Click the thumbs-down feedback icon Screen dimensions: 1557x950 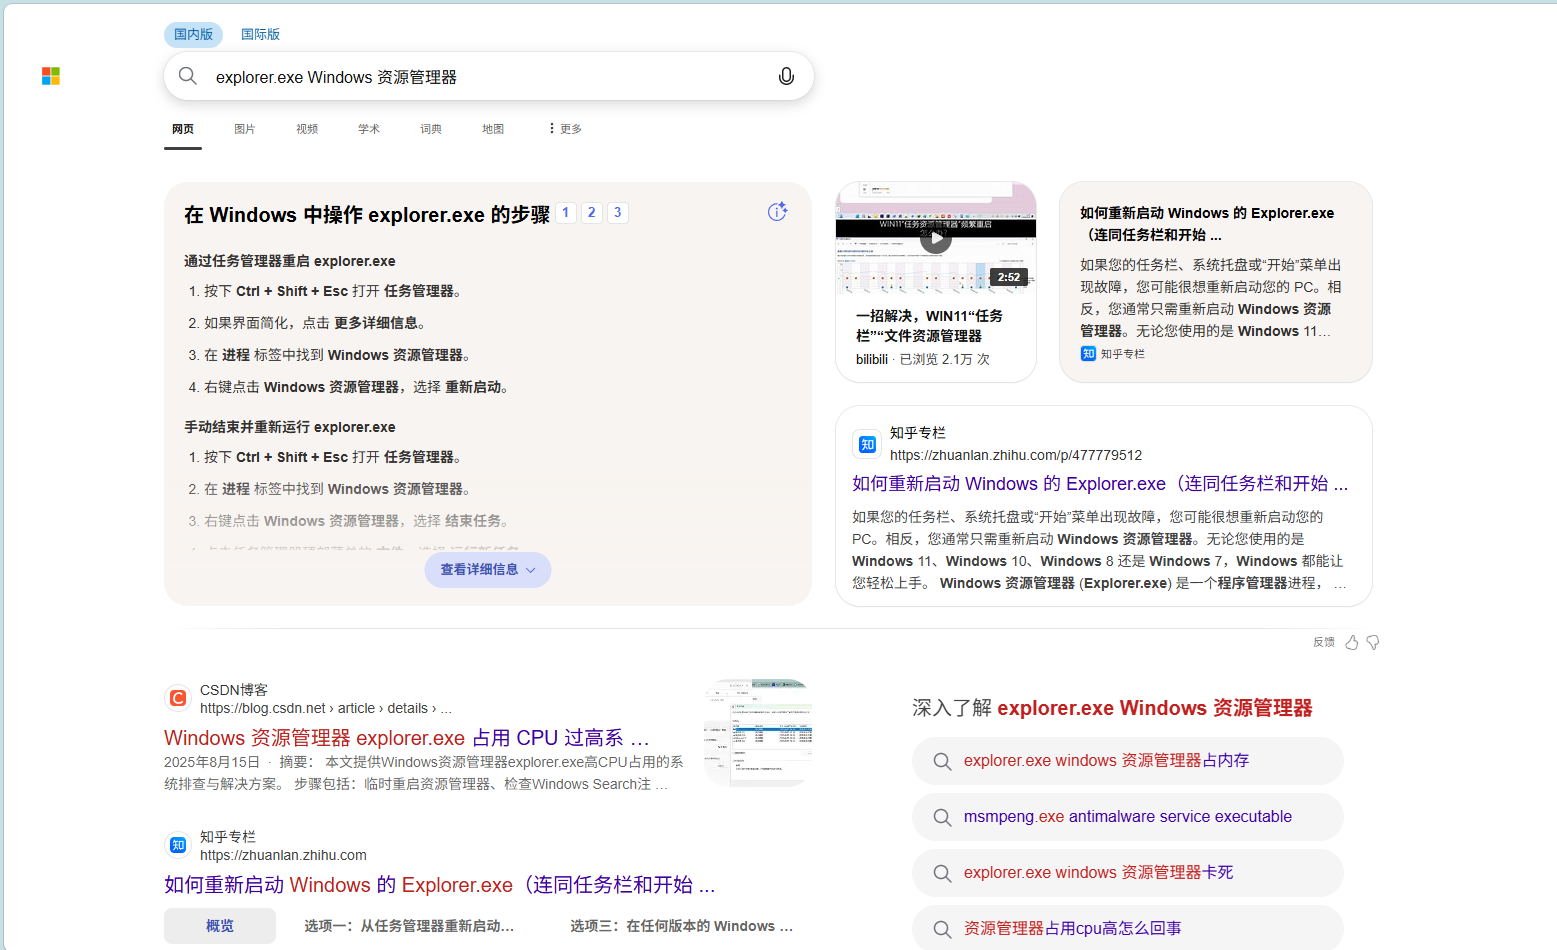pos(1373,642)
